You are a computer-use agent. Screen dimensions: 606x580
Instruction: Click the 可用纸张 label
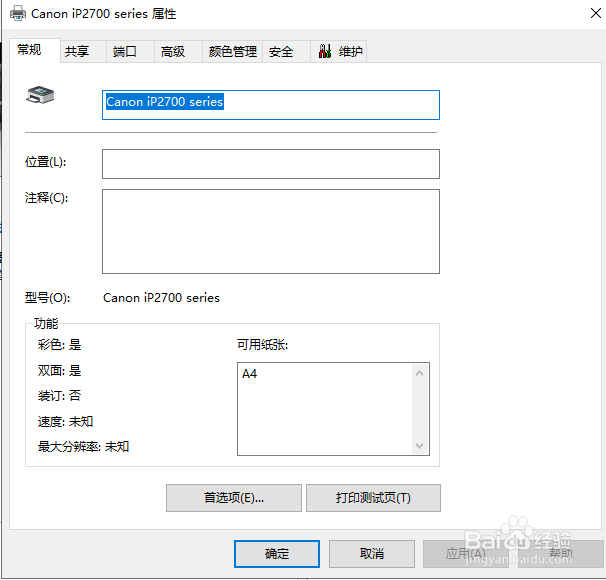pos(262,345)
